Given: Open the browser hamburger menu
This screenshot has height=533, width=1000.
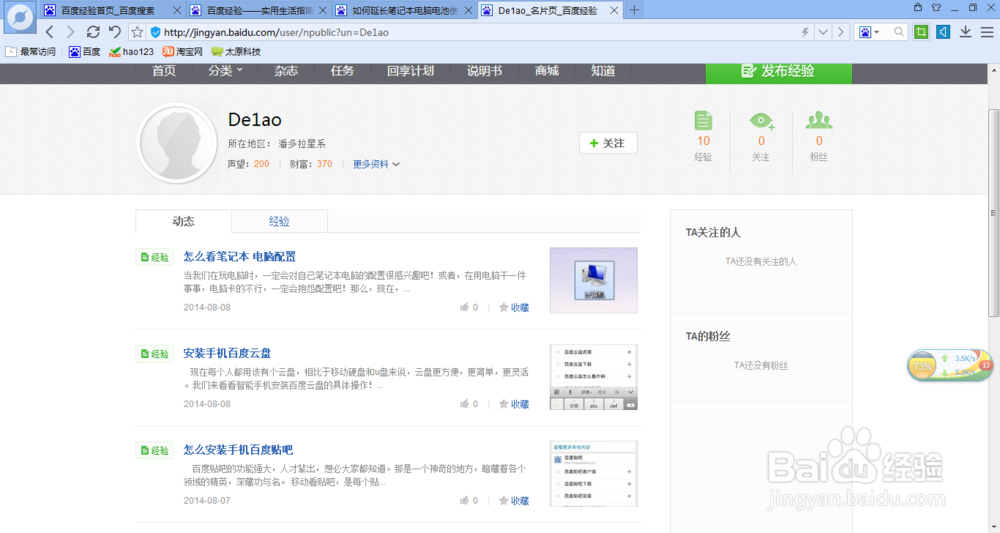Looking at the screenshot, I should 987,32.
